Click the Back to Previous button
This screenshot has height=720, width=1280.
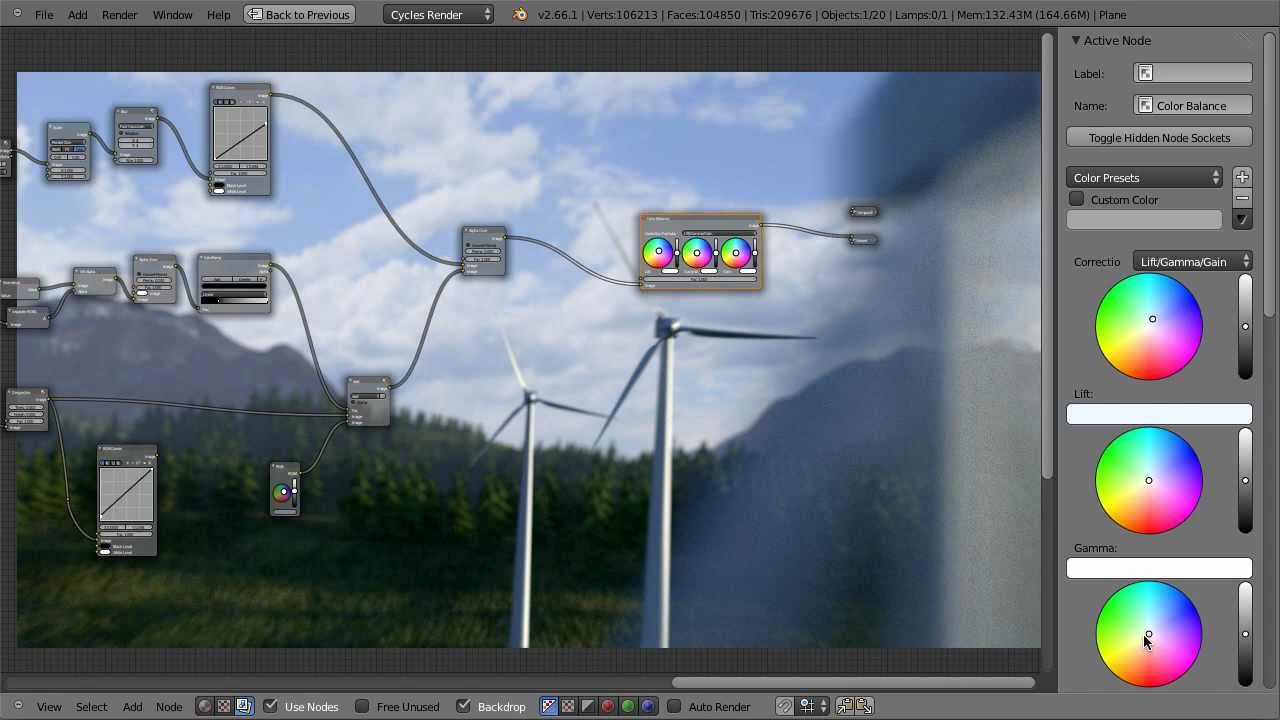(x=299, y=14)
